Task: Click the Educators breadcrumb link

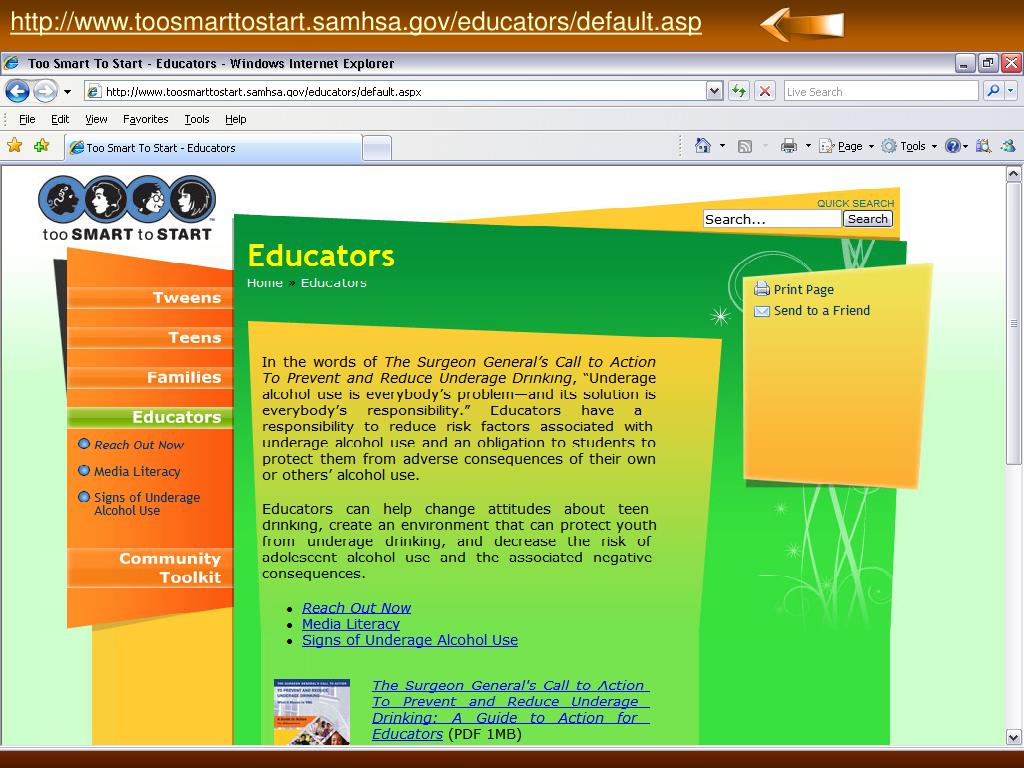Action: pyautogui.click(x=334, y=283)
